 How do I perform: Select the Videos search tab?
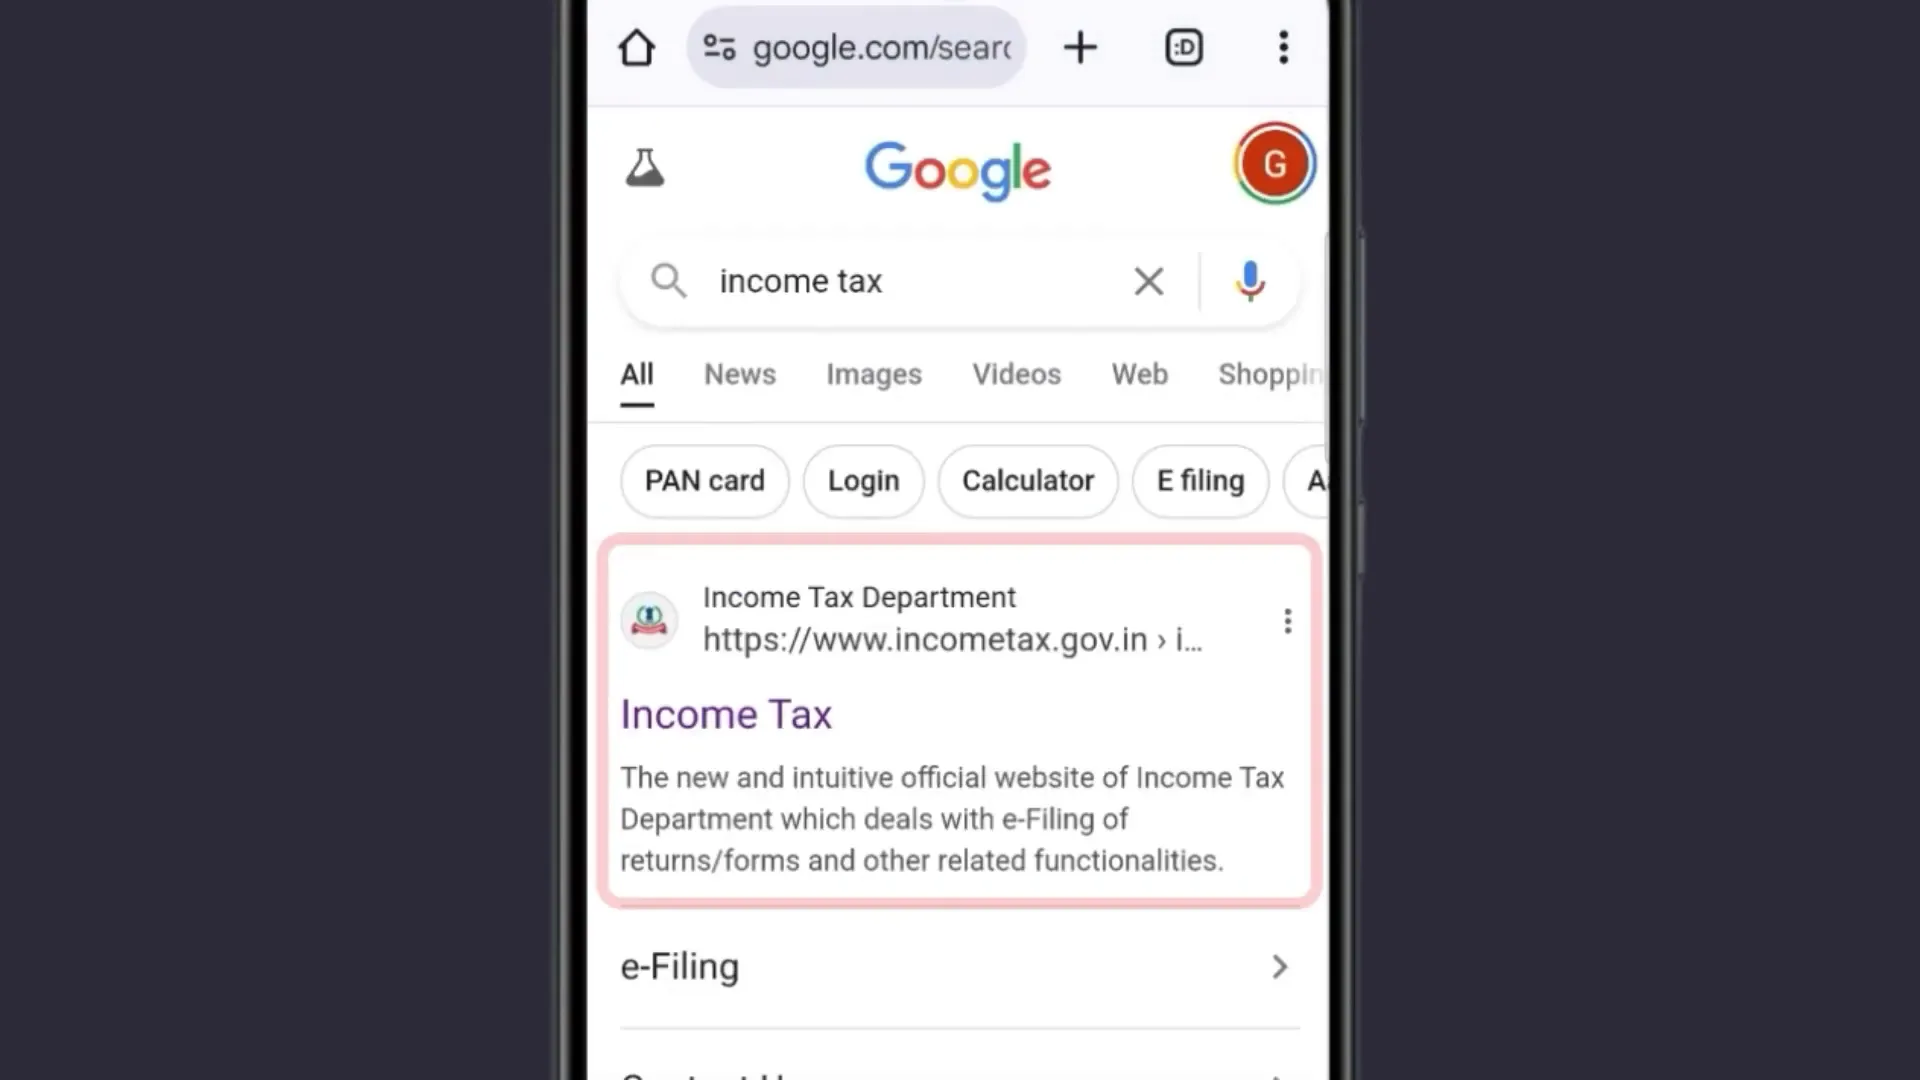1015,375
